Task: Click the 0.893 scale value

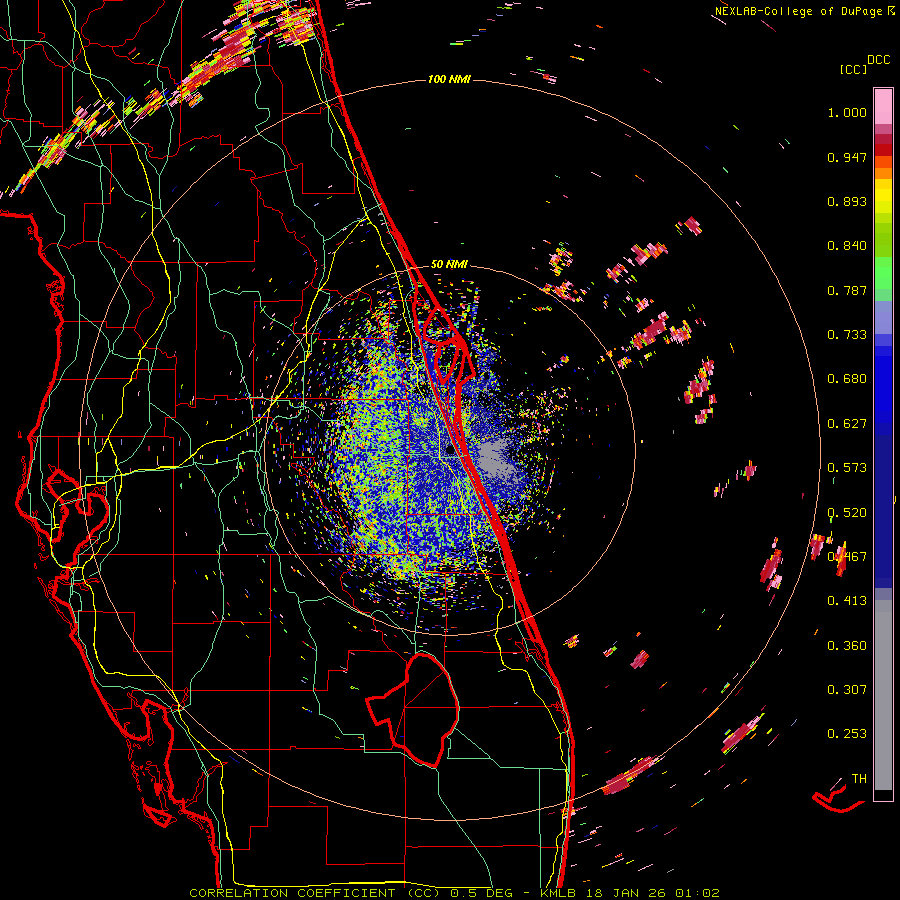Action: click(x=847, y=201)
